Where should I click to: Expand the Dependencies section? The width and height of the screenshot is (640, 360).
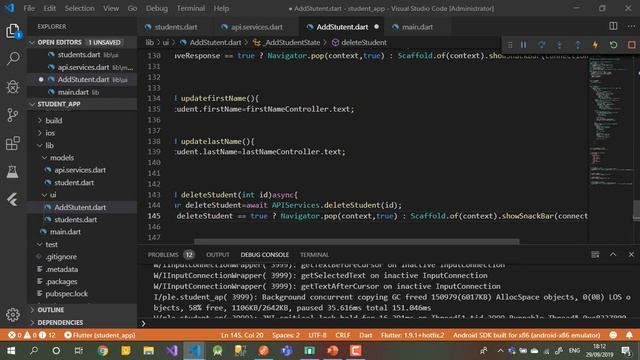click(60, 322)
